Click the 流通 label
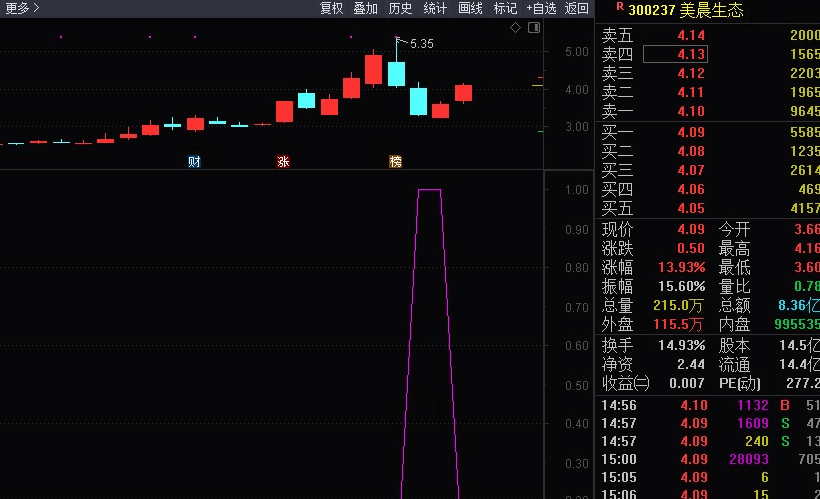The height and width of the screenshot is (499, 820). [x=734, y=364]
